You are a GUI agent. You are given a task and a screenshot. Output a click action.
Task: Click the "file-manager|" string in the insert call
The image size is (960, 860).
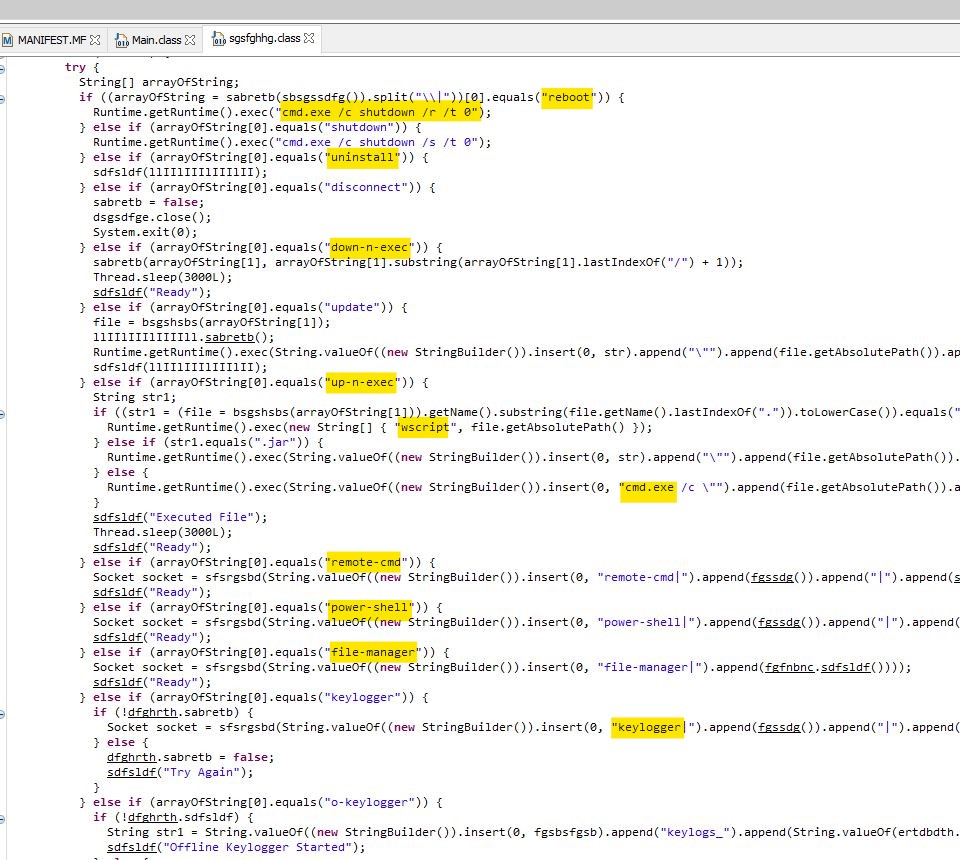tap(650, 667)
